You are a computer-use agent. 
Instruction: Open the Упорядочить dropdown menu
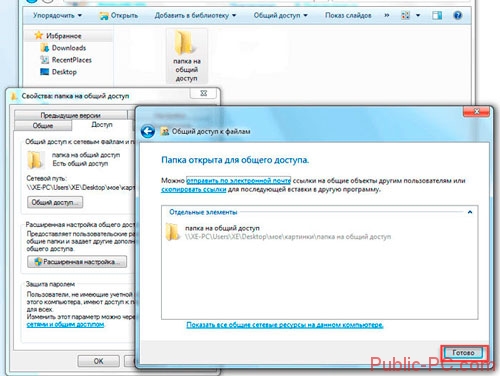[57, 15]
